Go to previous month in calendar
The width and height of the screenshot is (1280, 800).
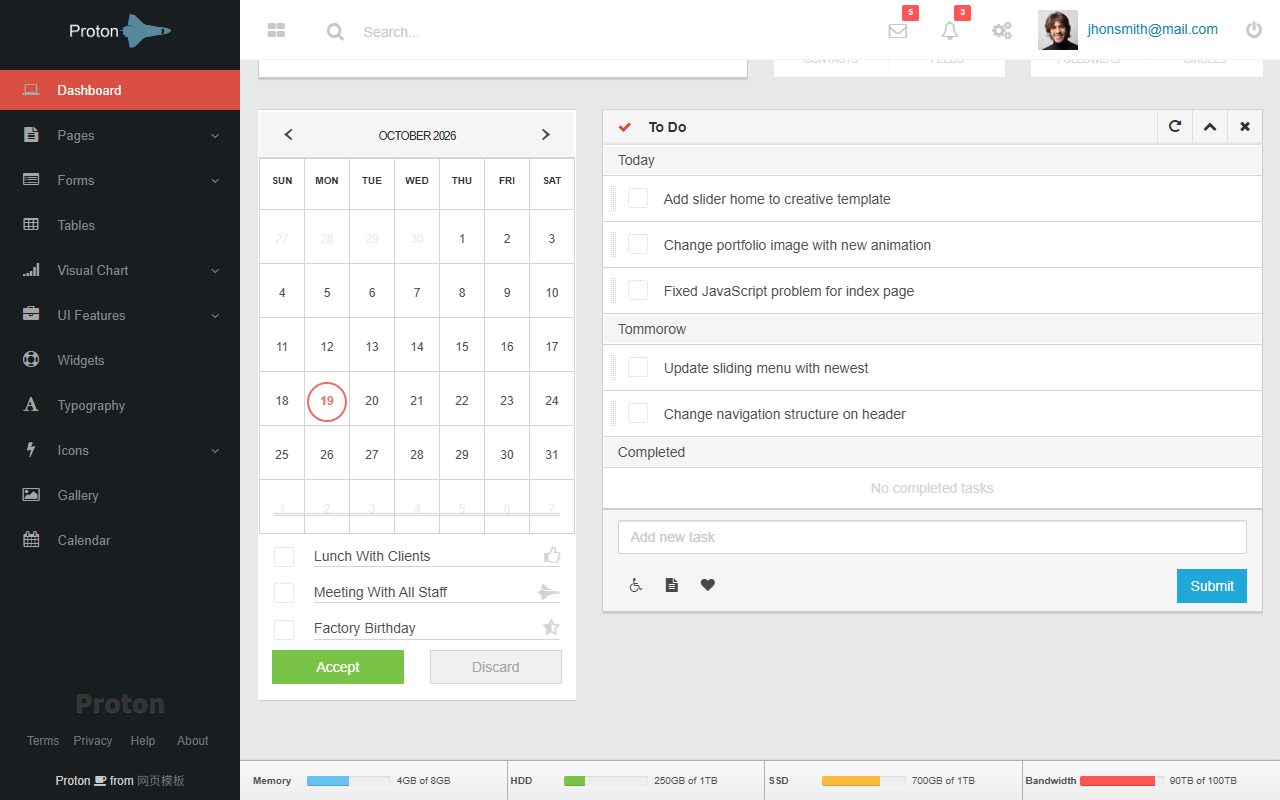point(288,135)
